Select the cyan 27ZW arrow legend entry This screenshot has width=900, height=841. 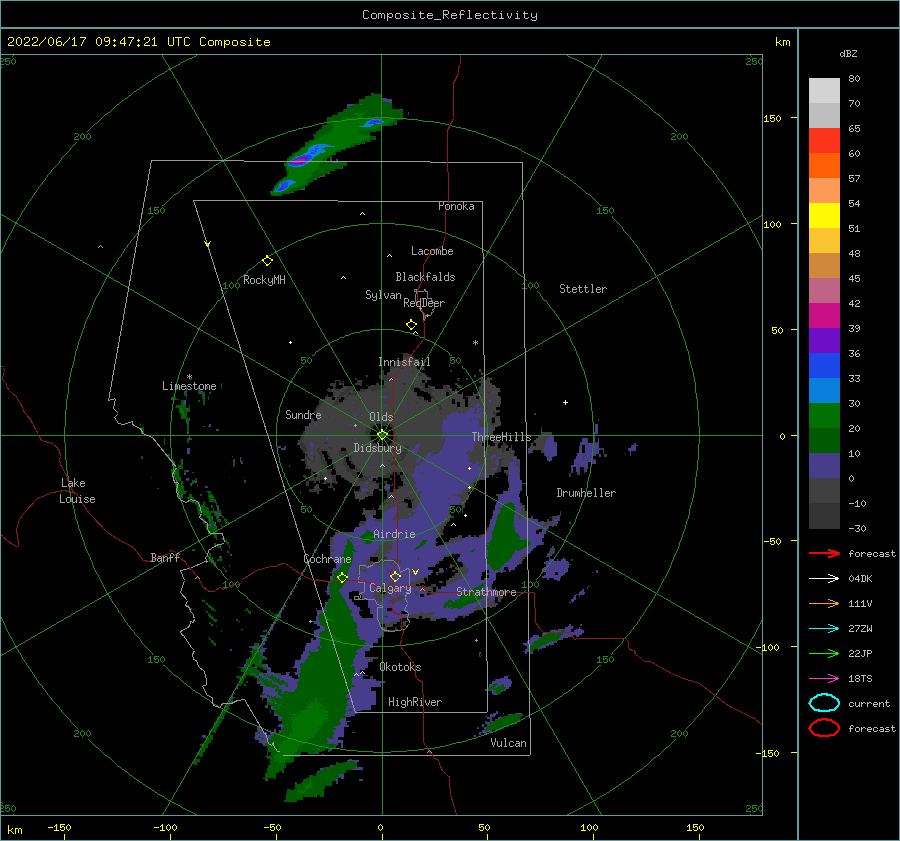pos(824,629)
